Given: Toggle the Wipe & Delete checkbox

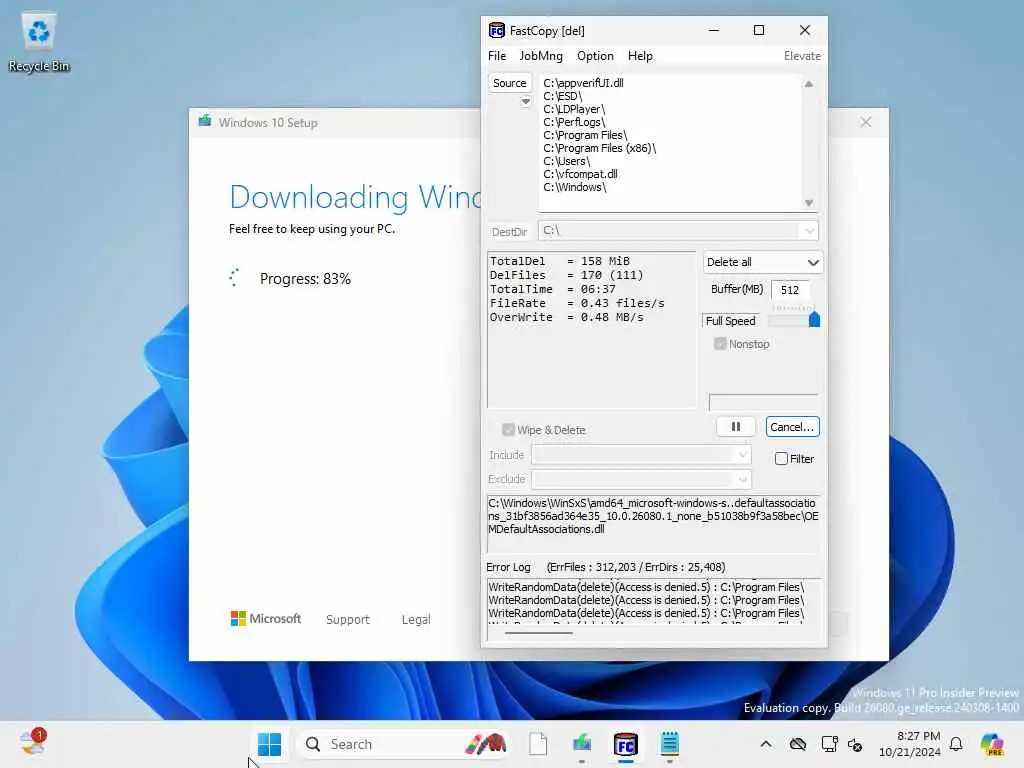Looking at the screenshot, I should tap(508, 430).
